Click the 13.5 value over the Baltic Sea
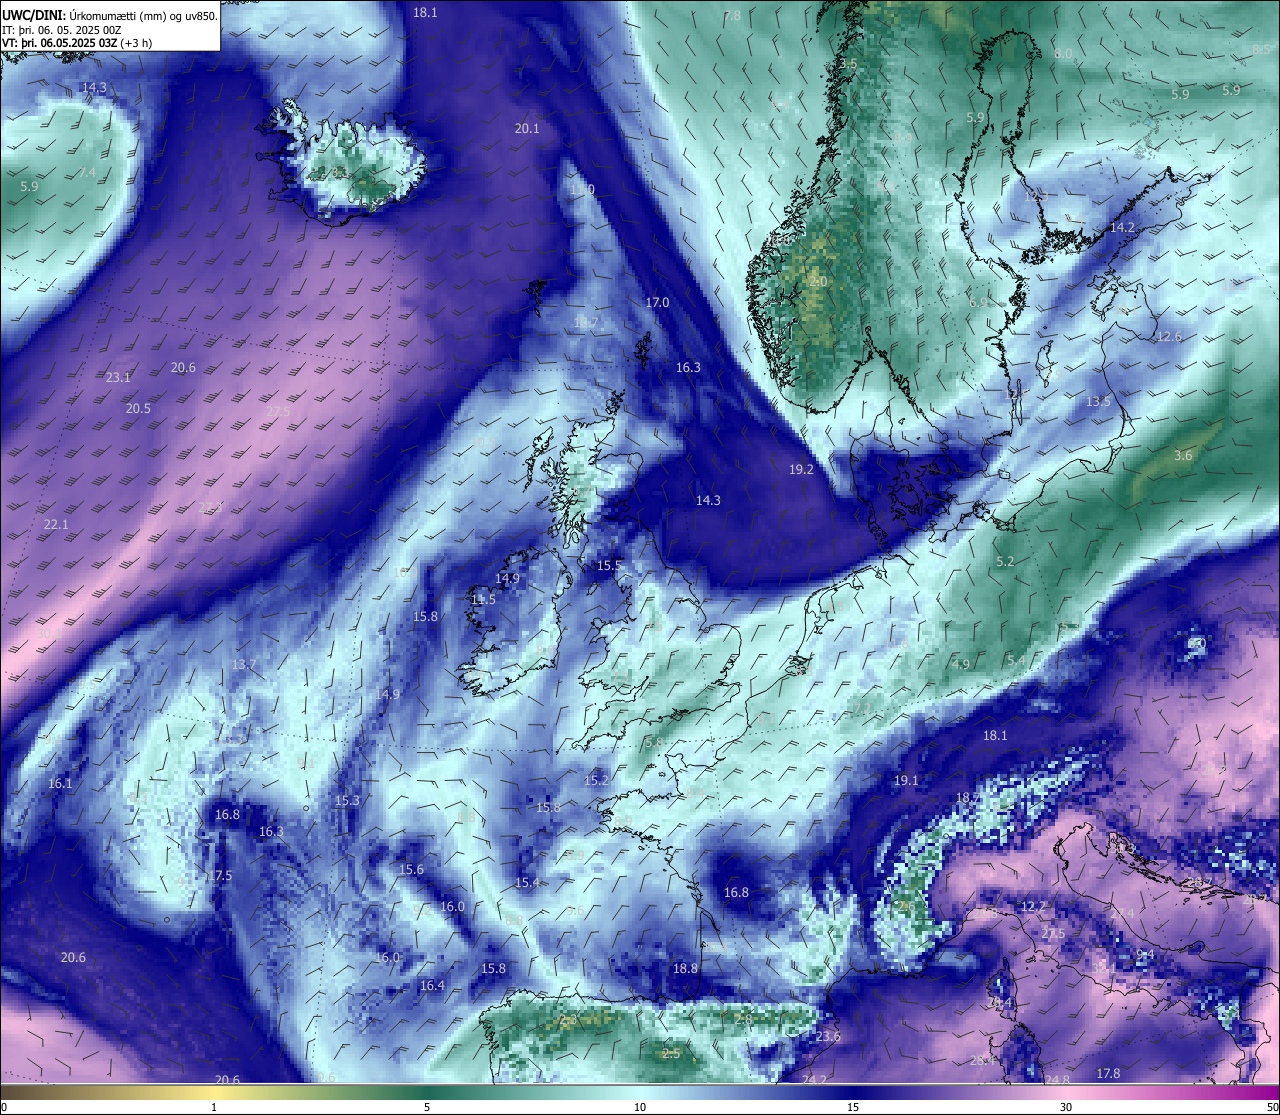This screenshot has height=1115, width=1280. pos(1098,401)
